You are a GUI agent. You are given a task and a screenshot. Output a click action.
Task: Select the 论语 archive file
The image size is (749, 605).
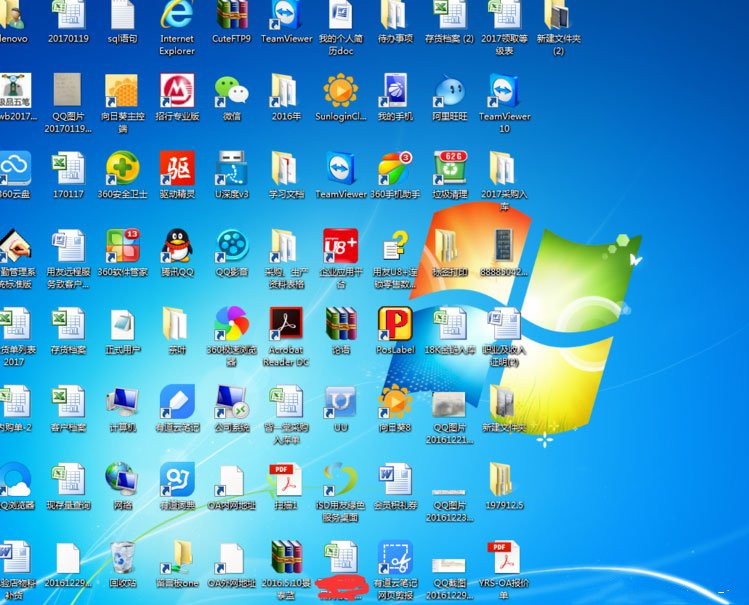click(x=341, y=330)
